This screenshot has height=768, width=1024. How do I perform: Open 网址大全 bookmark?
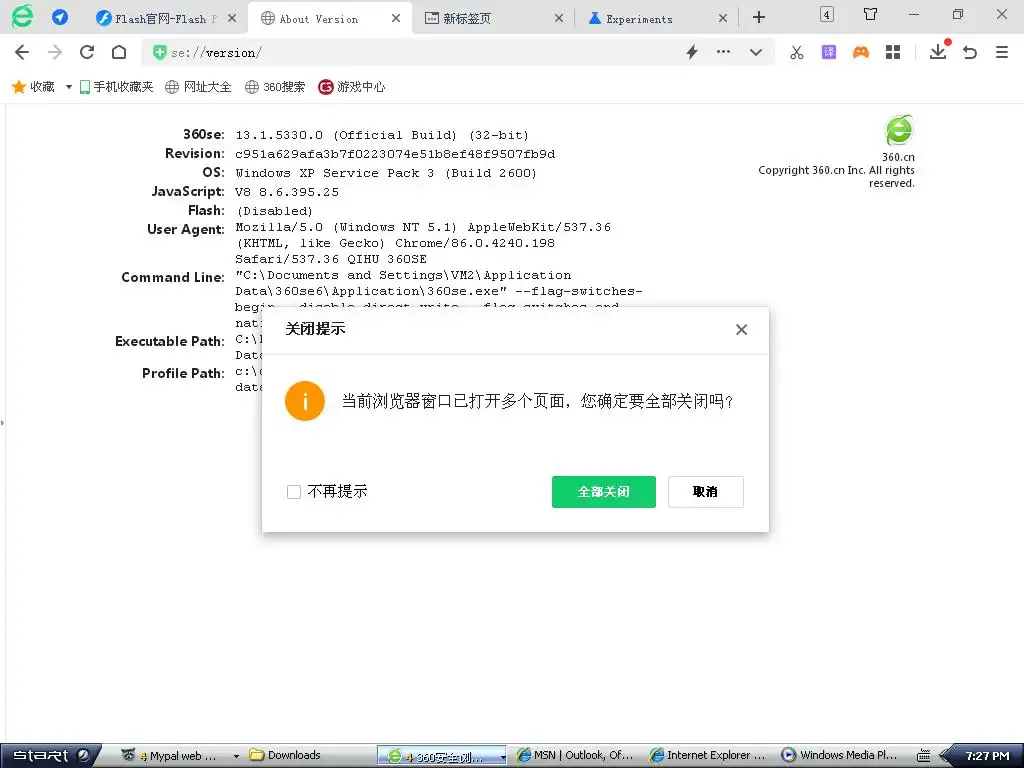(199, 86)
